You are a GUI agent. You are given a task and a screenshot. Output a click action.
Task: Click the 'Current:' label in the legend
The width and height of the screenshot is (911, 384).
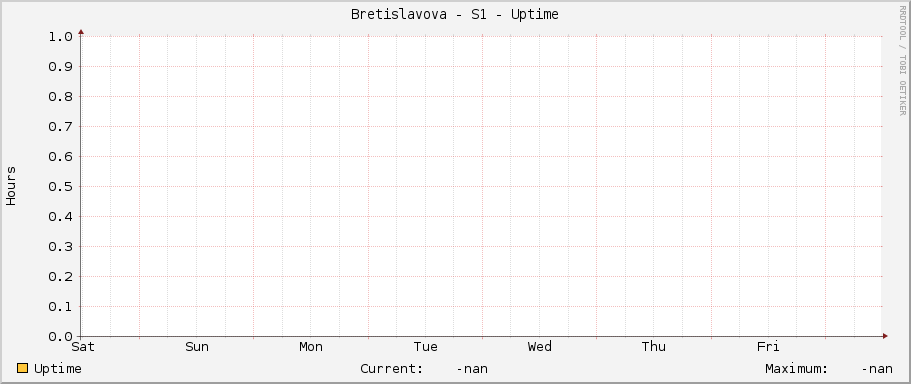392,369
